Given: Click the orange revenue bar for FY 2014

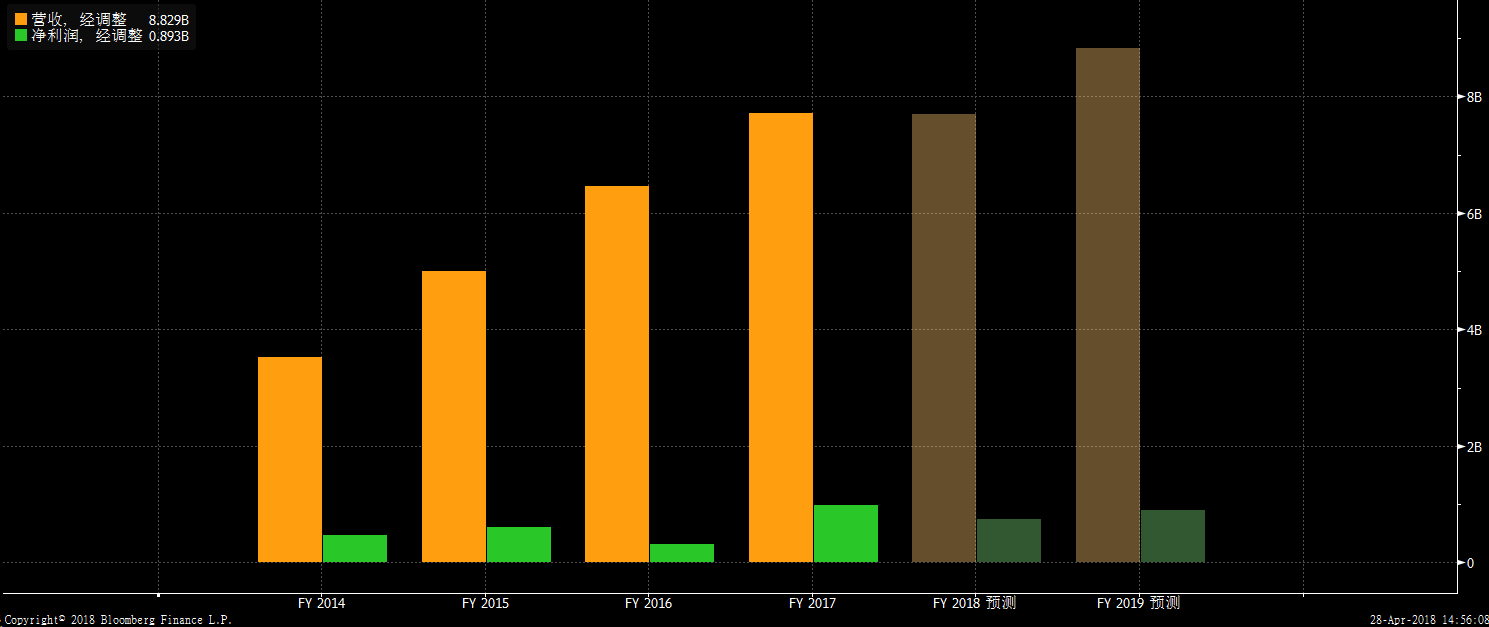Looking at the screenshot, I should pyautogui.click(x=290, y=459).
